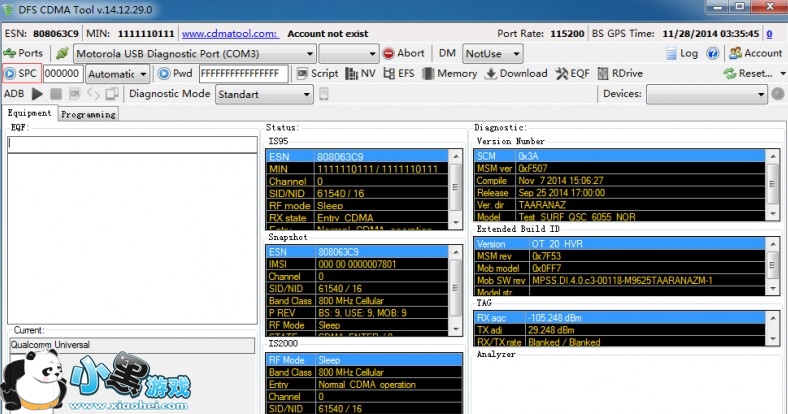Click the SPC code input field
This screenshot has width=788, height=414.
[x=61, y=73]
